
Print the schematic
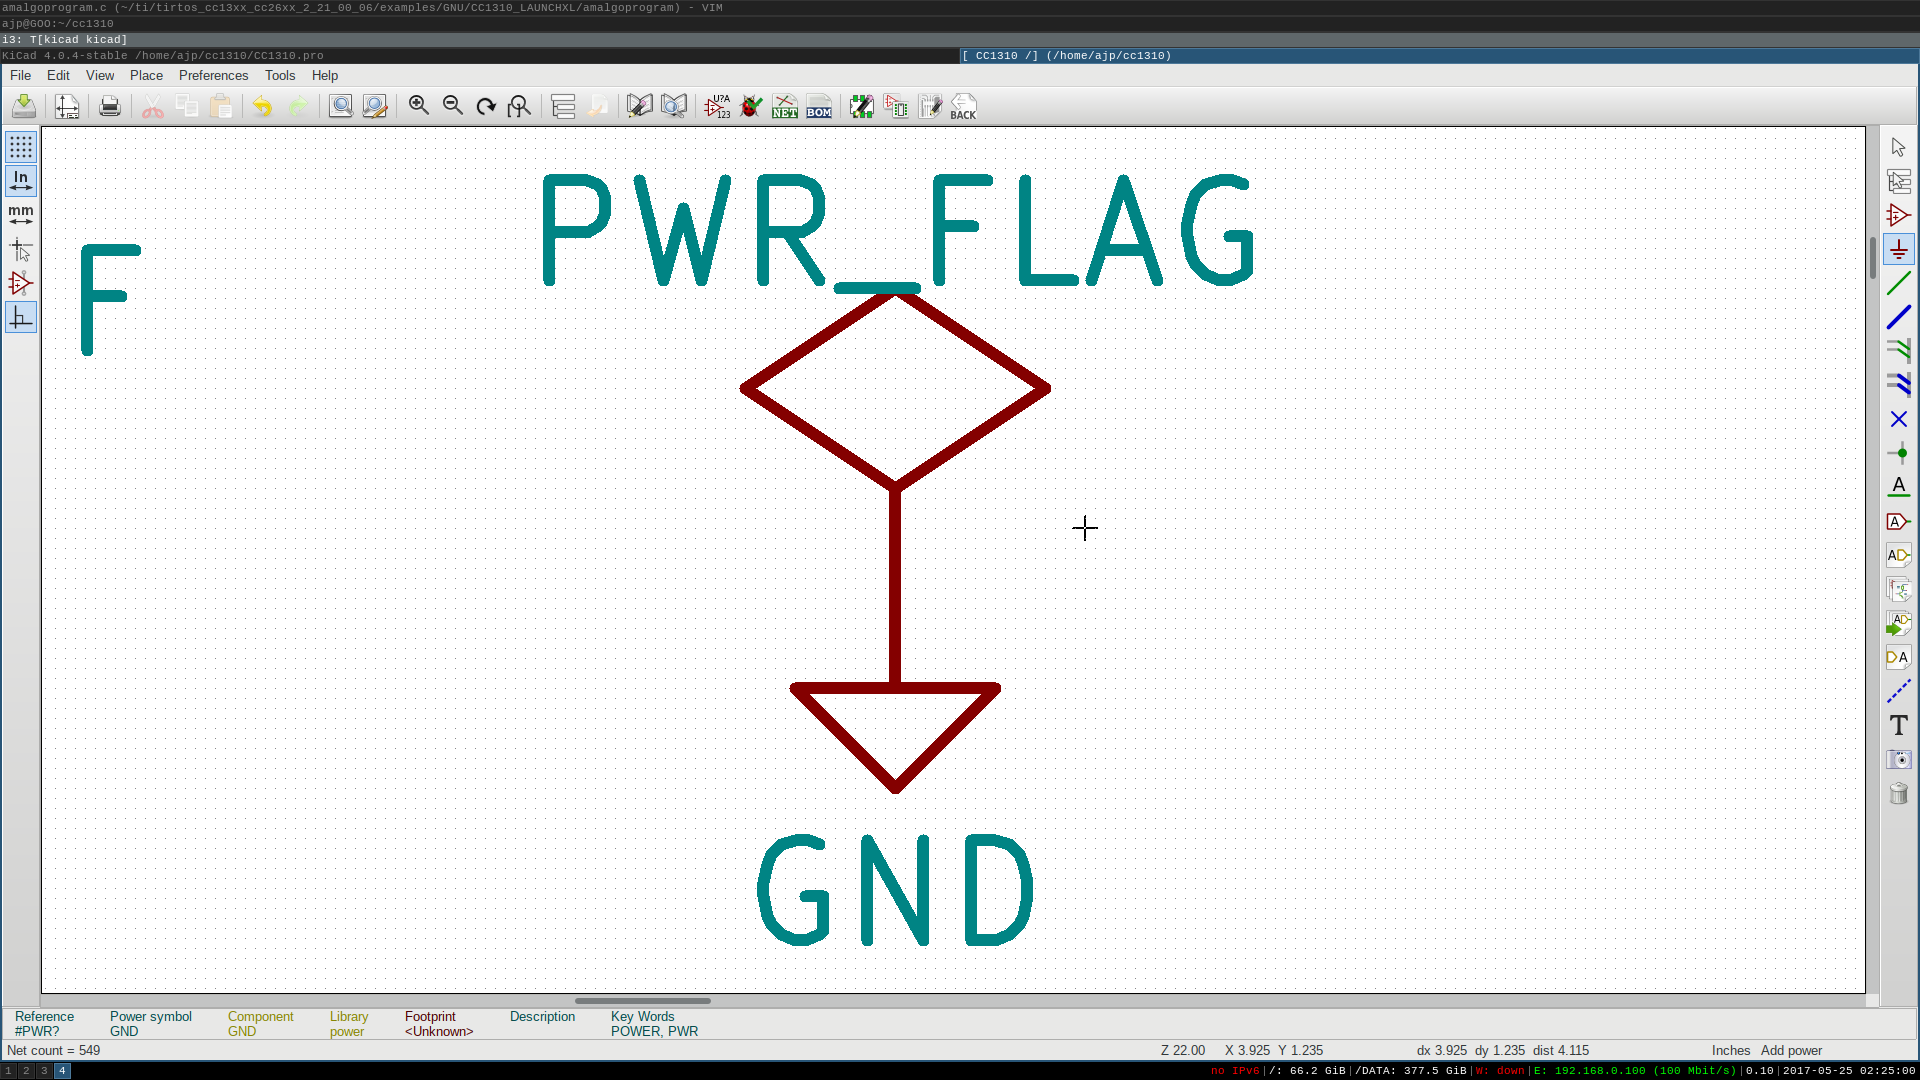click(110, 106)
